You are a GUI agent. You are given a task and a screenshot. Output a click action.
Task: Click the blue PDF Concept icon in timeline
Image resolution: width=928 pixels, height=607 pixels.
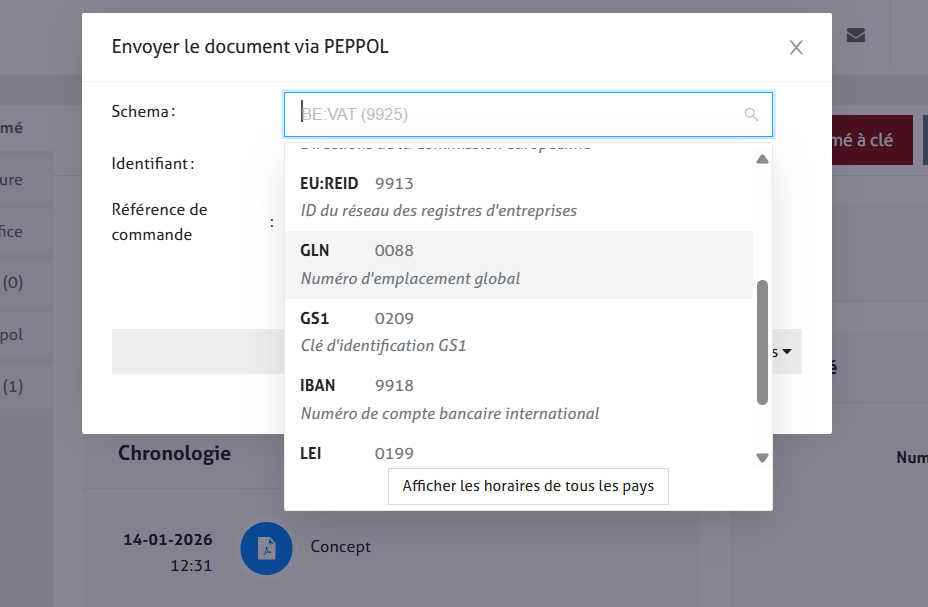click(x=266, y=547)
